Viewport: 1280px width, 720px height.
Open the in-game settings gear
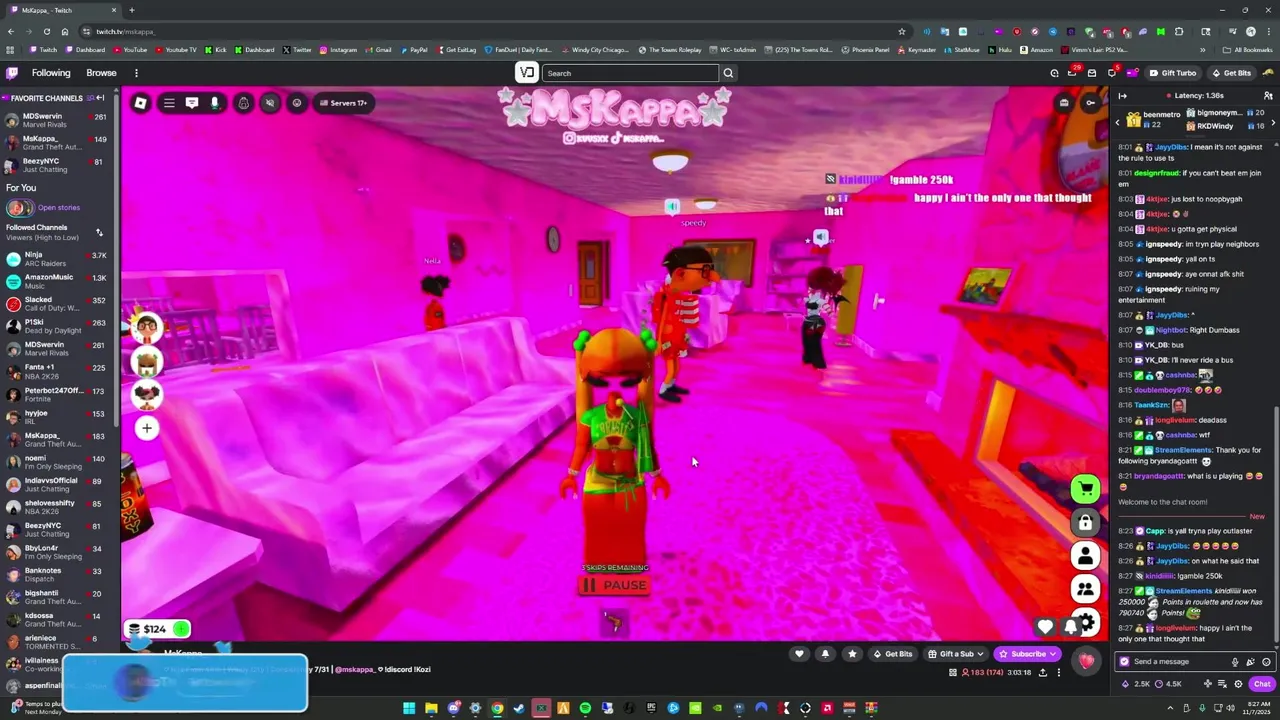tap(1087, 624)
